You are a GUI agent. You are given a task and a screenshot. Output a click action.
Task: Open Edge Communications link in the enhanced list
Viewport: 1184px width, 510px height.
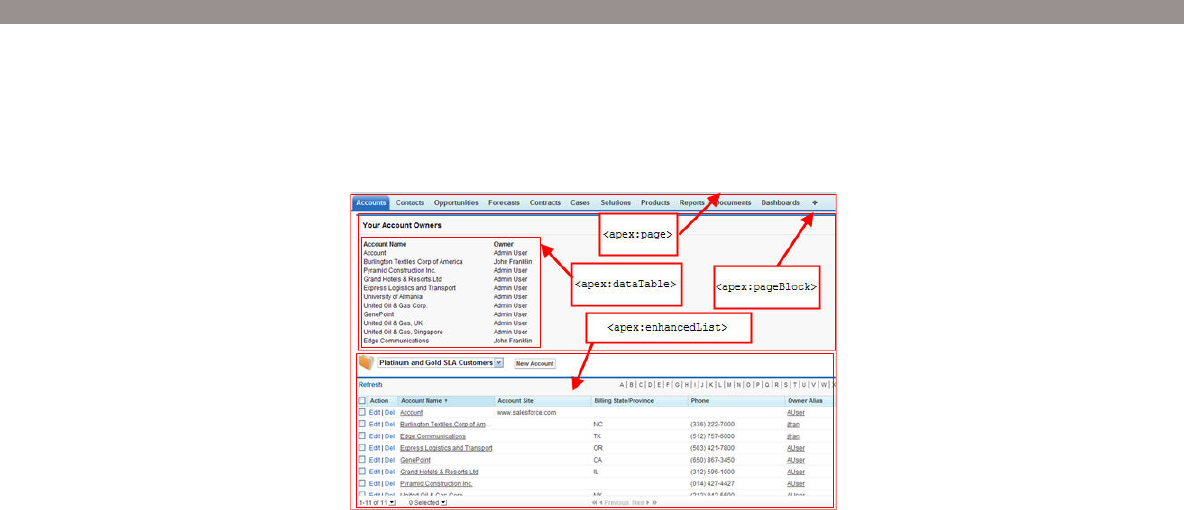coord(433,436)
